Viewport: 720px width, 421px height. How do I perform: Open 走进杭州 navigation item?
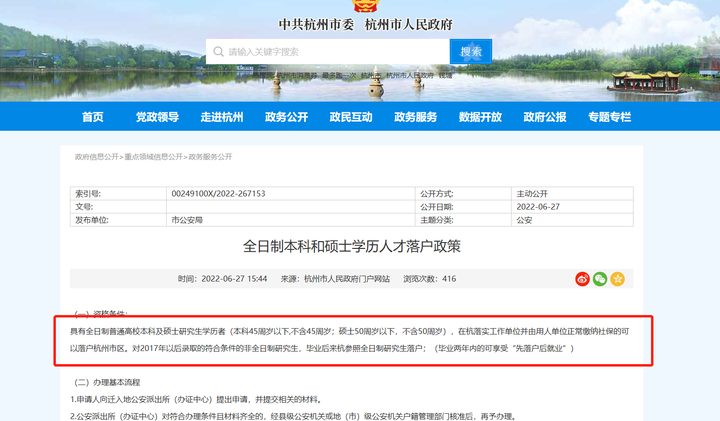(222, 117)
